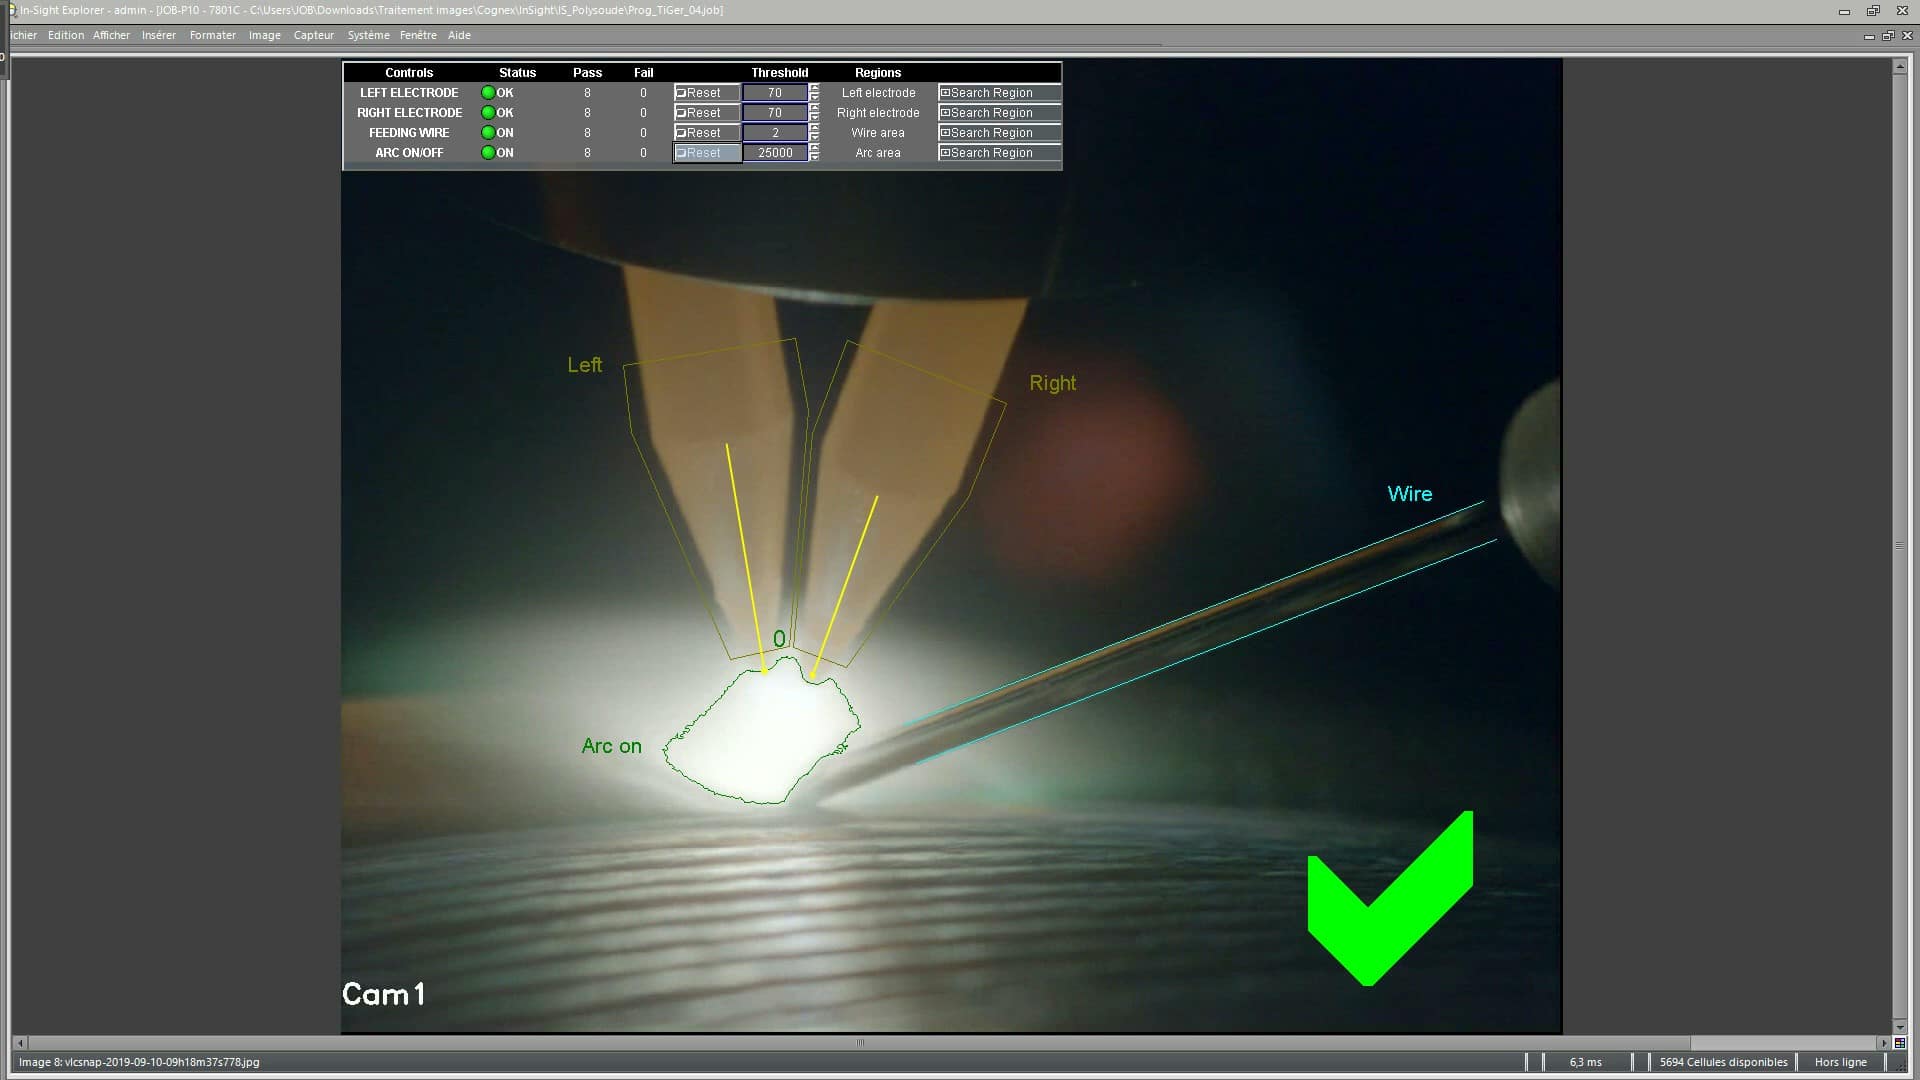Click the large green checkmark pass indicator

(x=1390, y=898)
